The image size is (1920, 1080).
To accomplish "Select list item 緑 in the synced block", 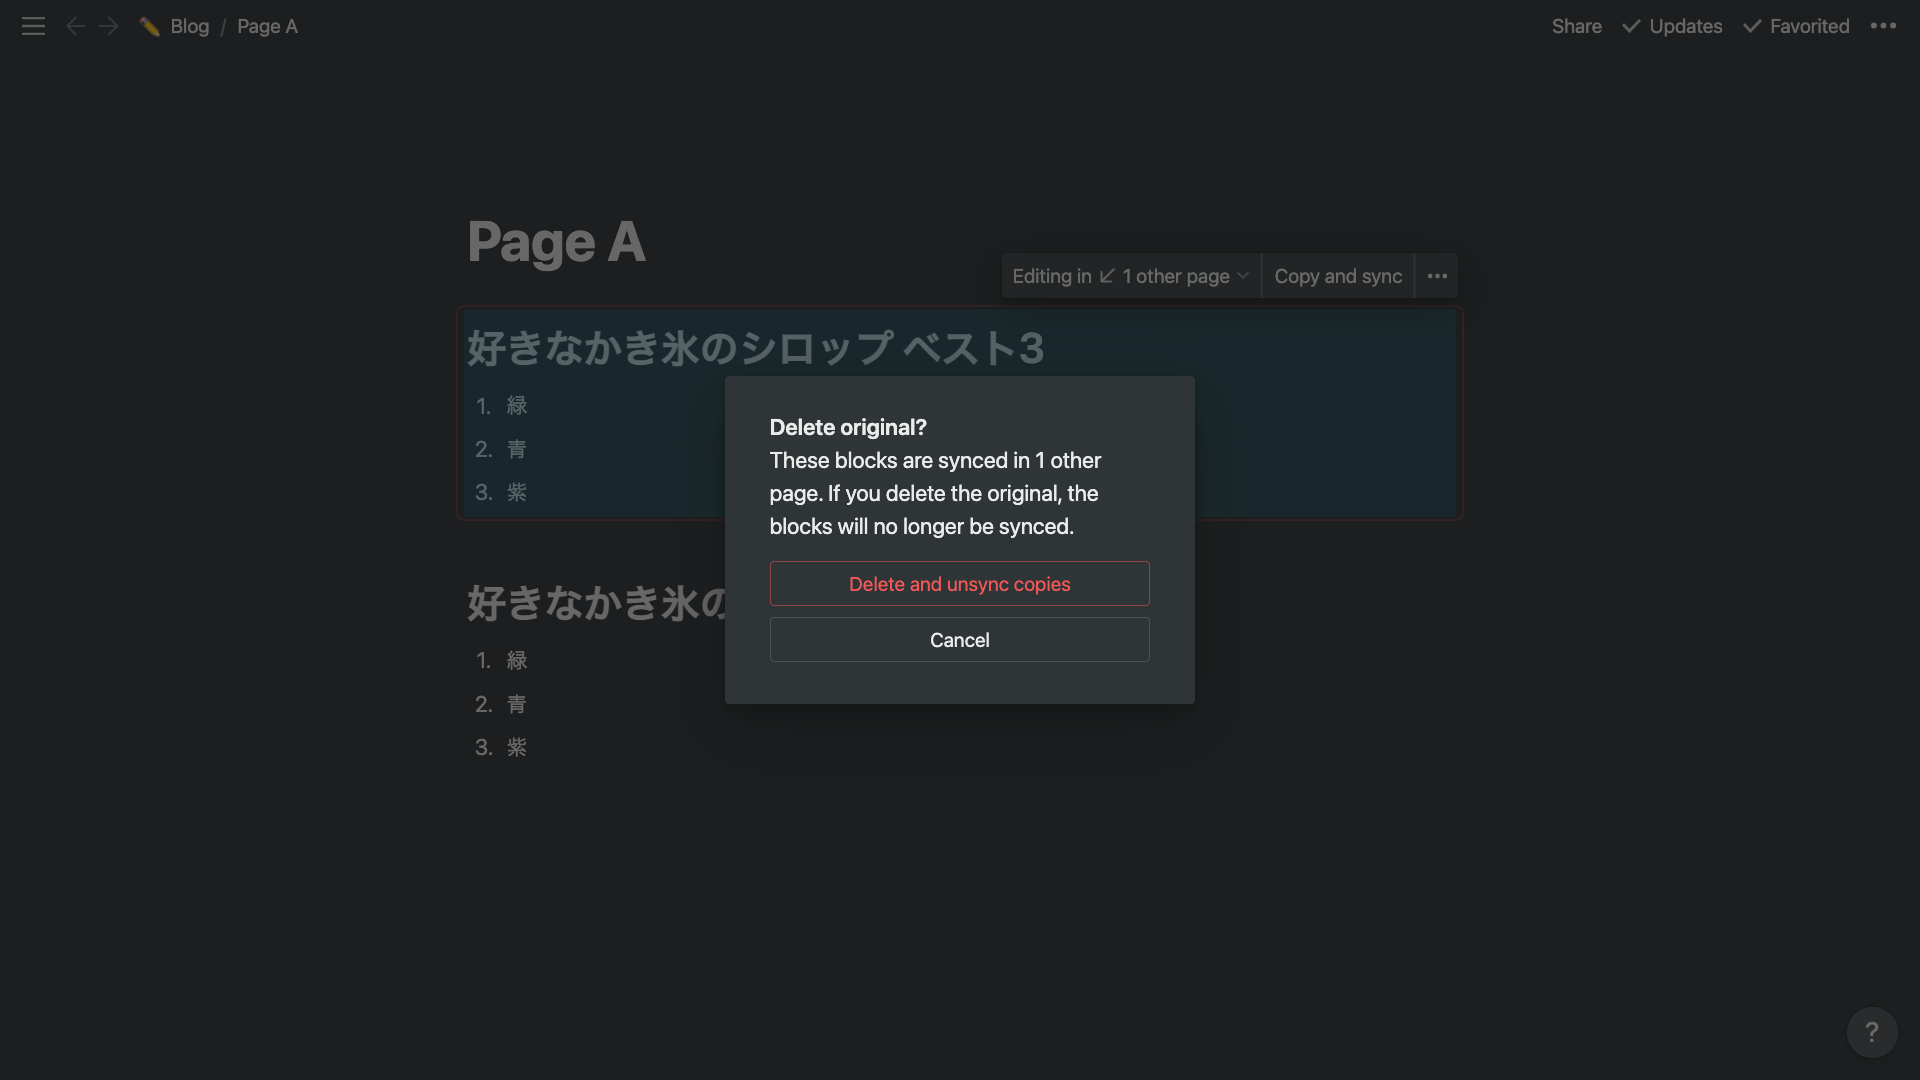I will (517, 406).
